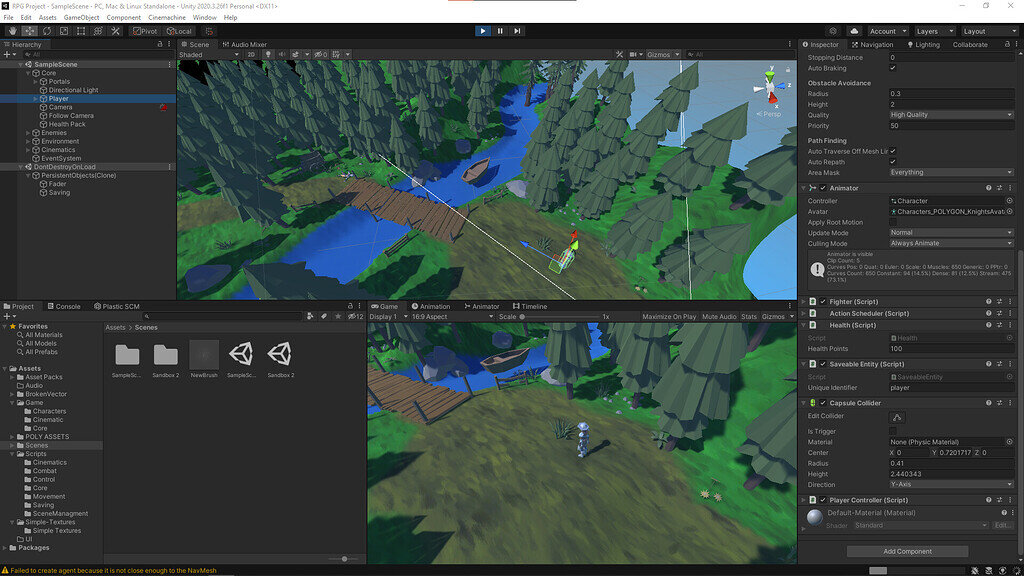Open the Sandbox 2 scene asset
The height and width of the screenshot is (576, 1024).
tap(280, 359)
